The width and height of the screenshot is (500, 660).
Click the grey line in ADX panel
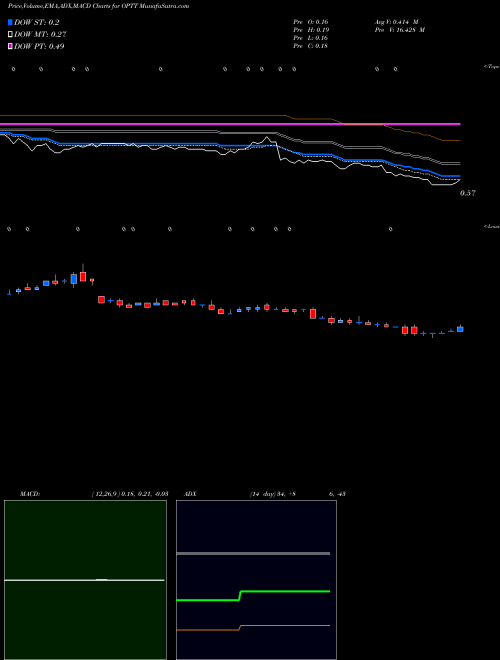coord(253,553)
